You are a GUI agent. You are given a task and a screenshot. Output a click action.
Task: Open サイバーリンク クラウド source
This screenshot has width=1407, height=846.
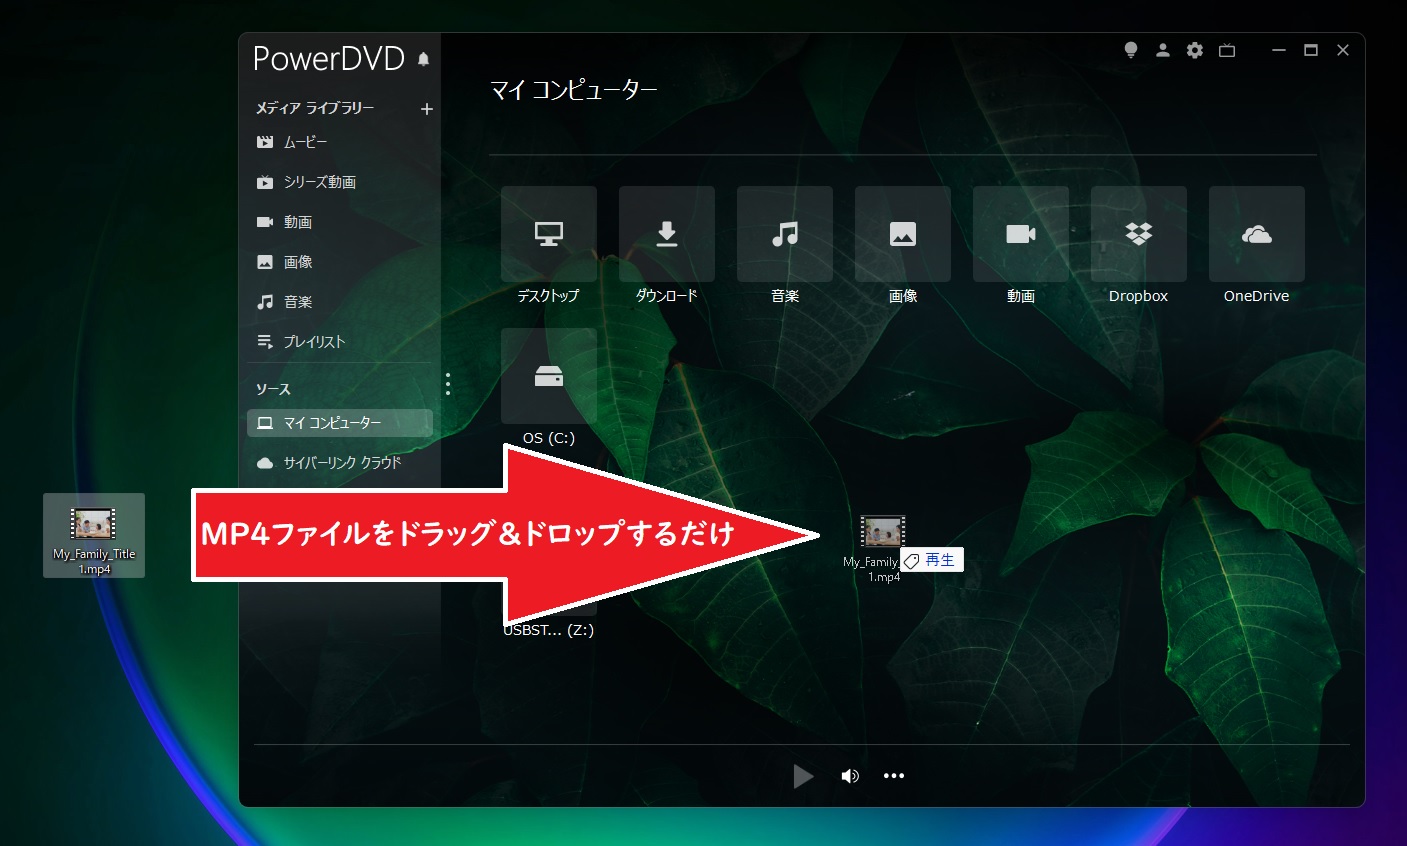coord(329,463)
